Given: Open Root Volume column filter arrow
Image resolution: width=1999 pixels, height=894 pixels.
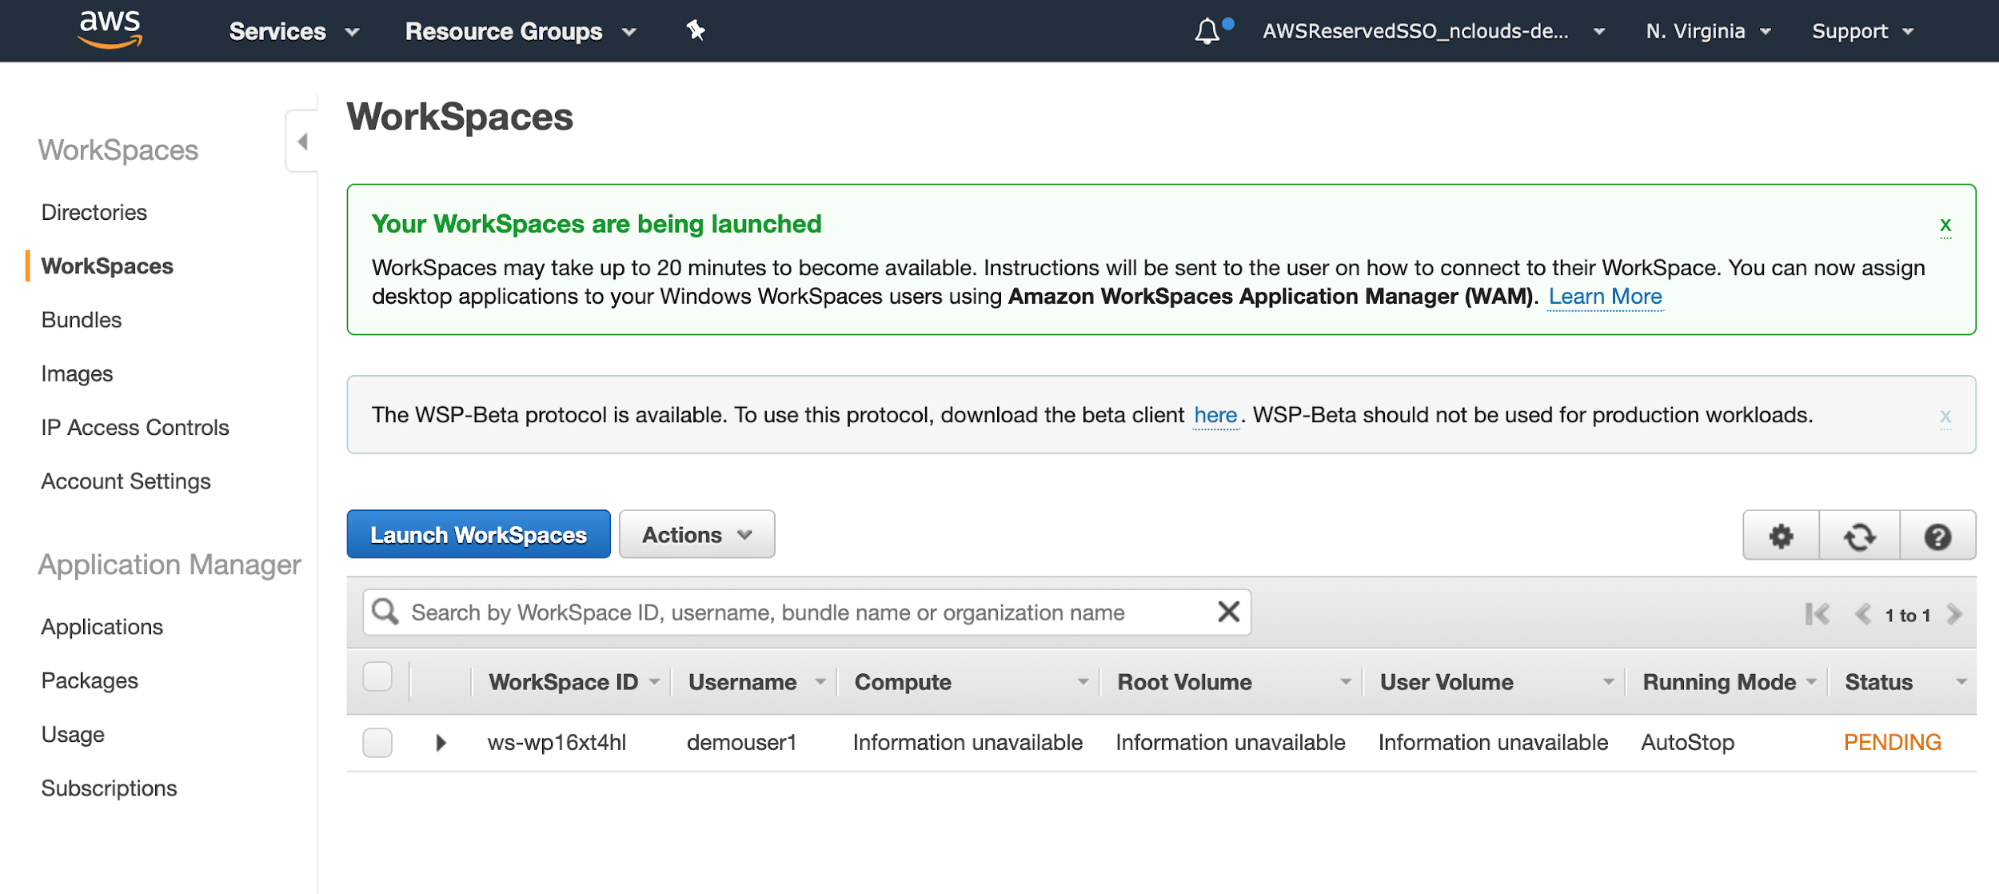Looking at the screenshot, I should [x=1346, y=682].
